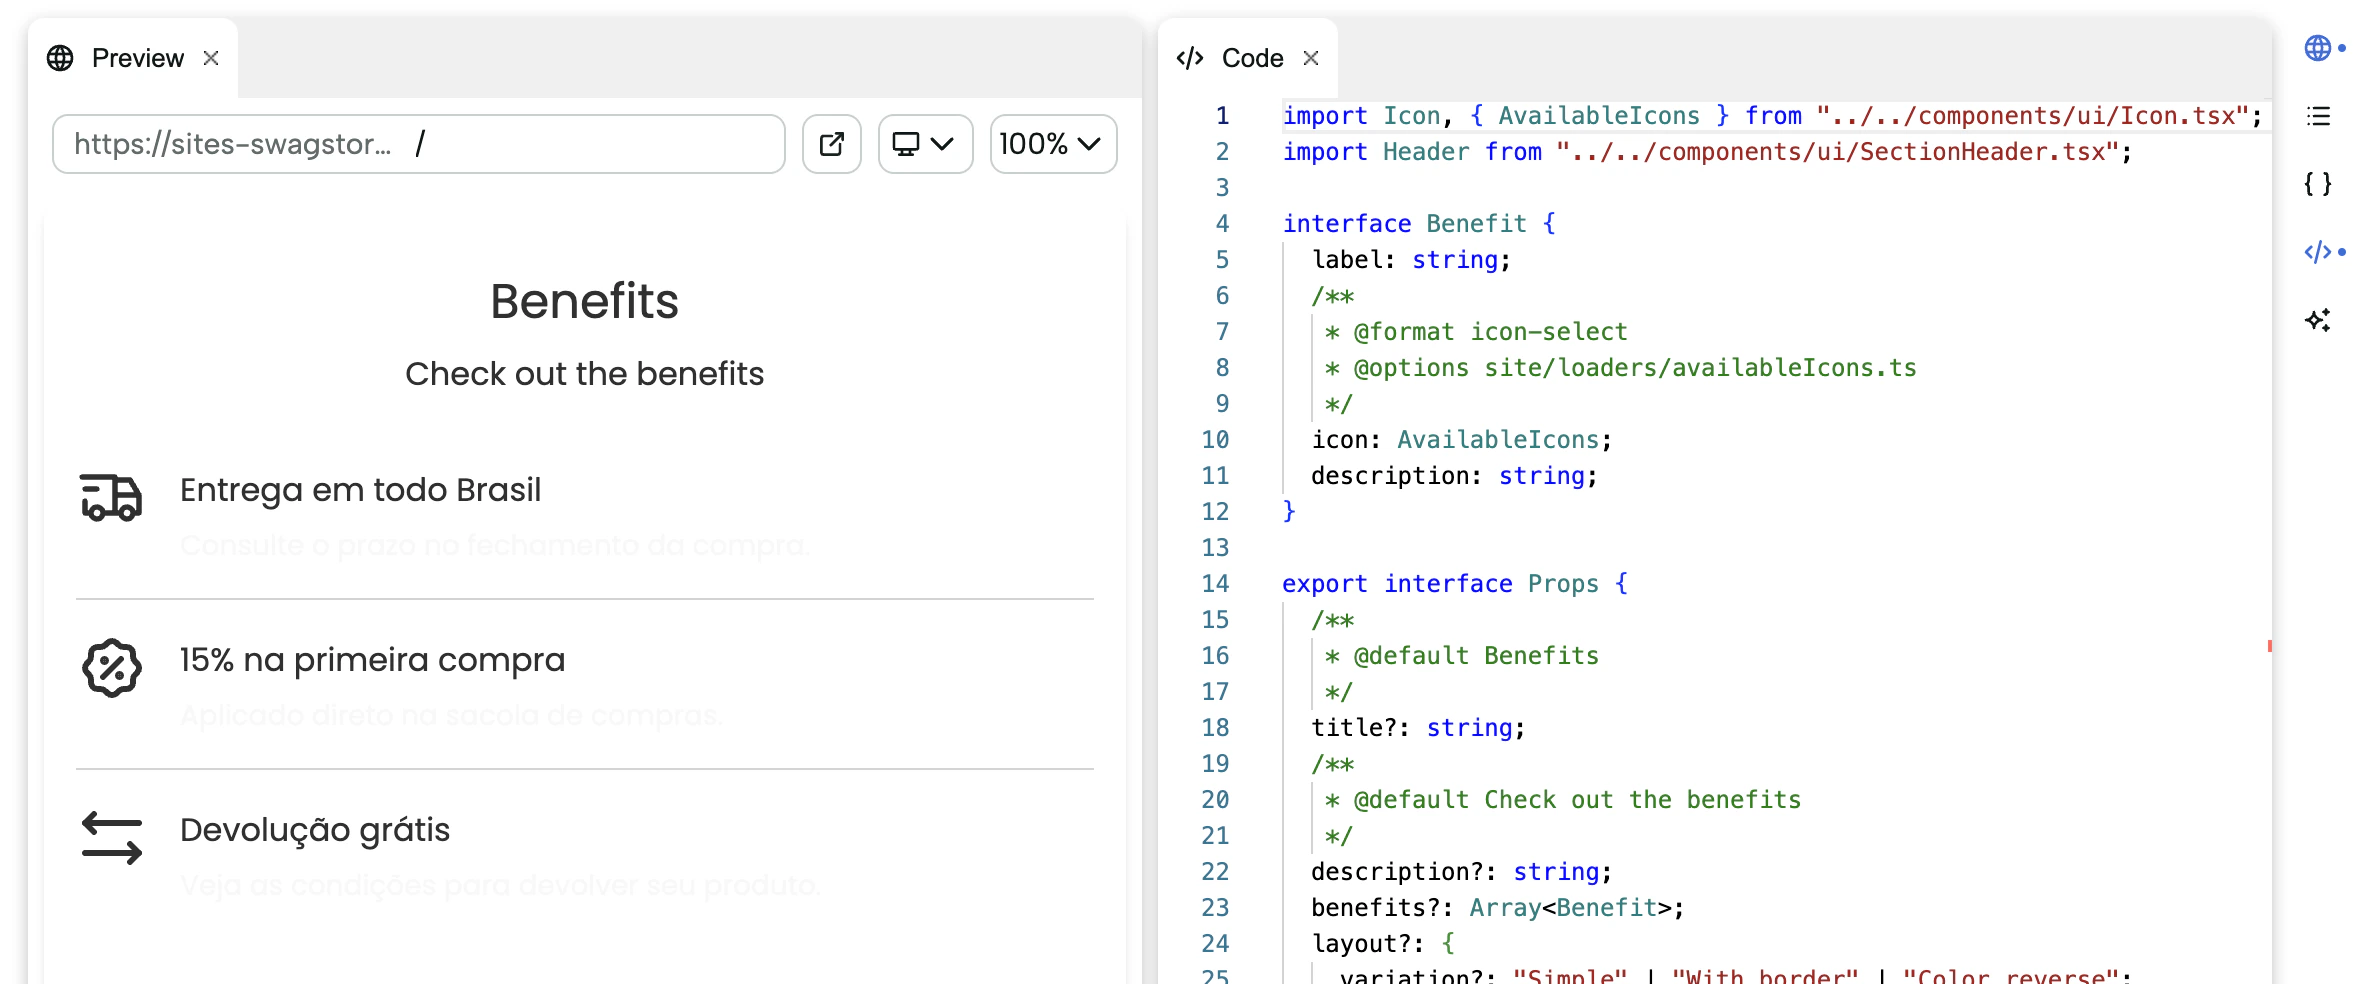This screenshot has height=984, width=2356.
Task: Click 'label: string;' on line 5
Action: point(1411,259)
